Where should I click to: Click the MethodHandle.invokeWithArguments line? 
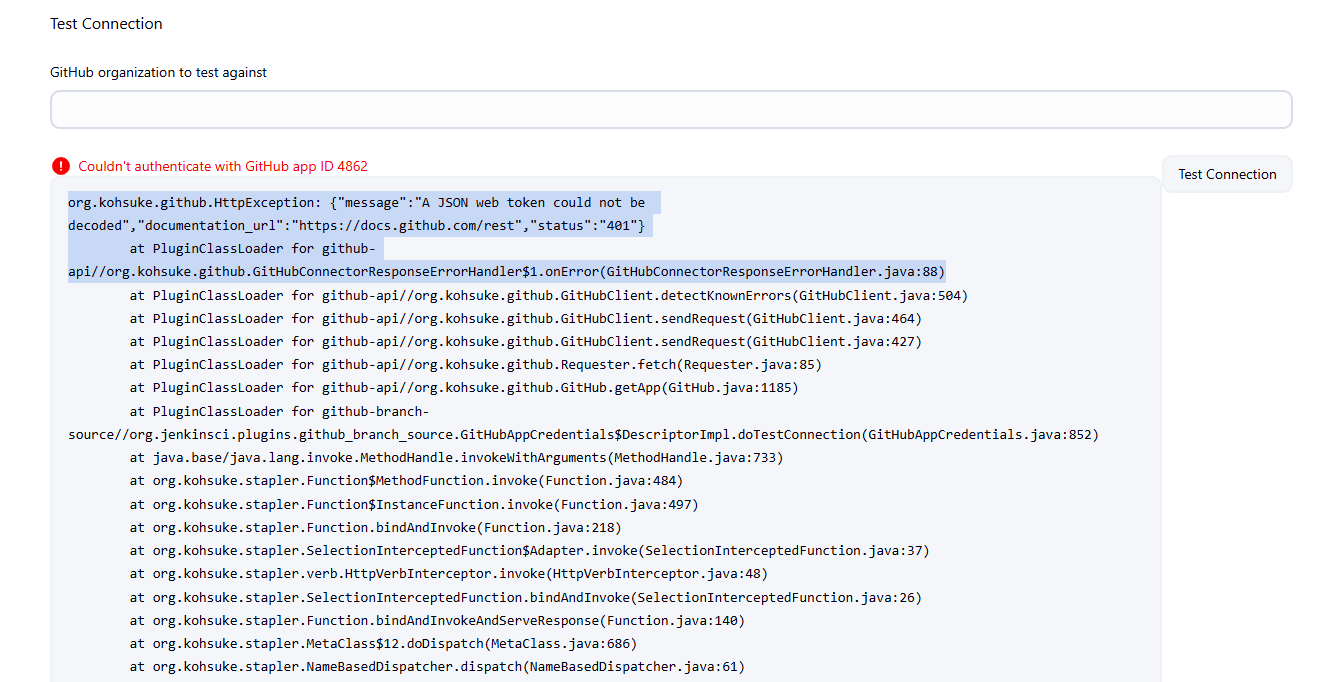pos(456,458)
